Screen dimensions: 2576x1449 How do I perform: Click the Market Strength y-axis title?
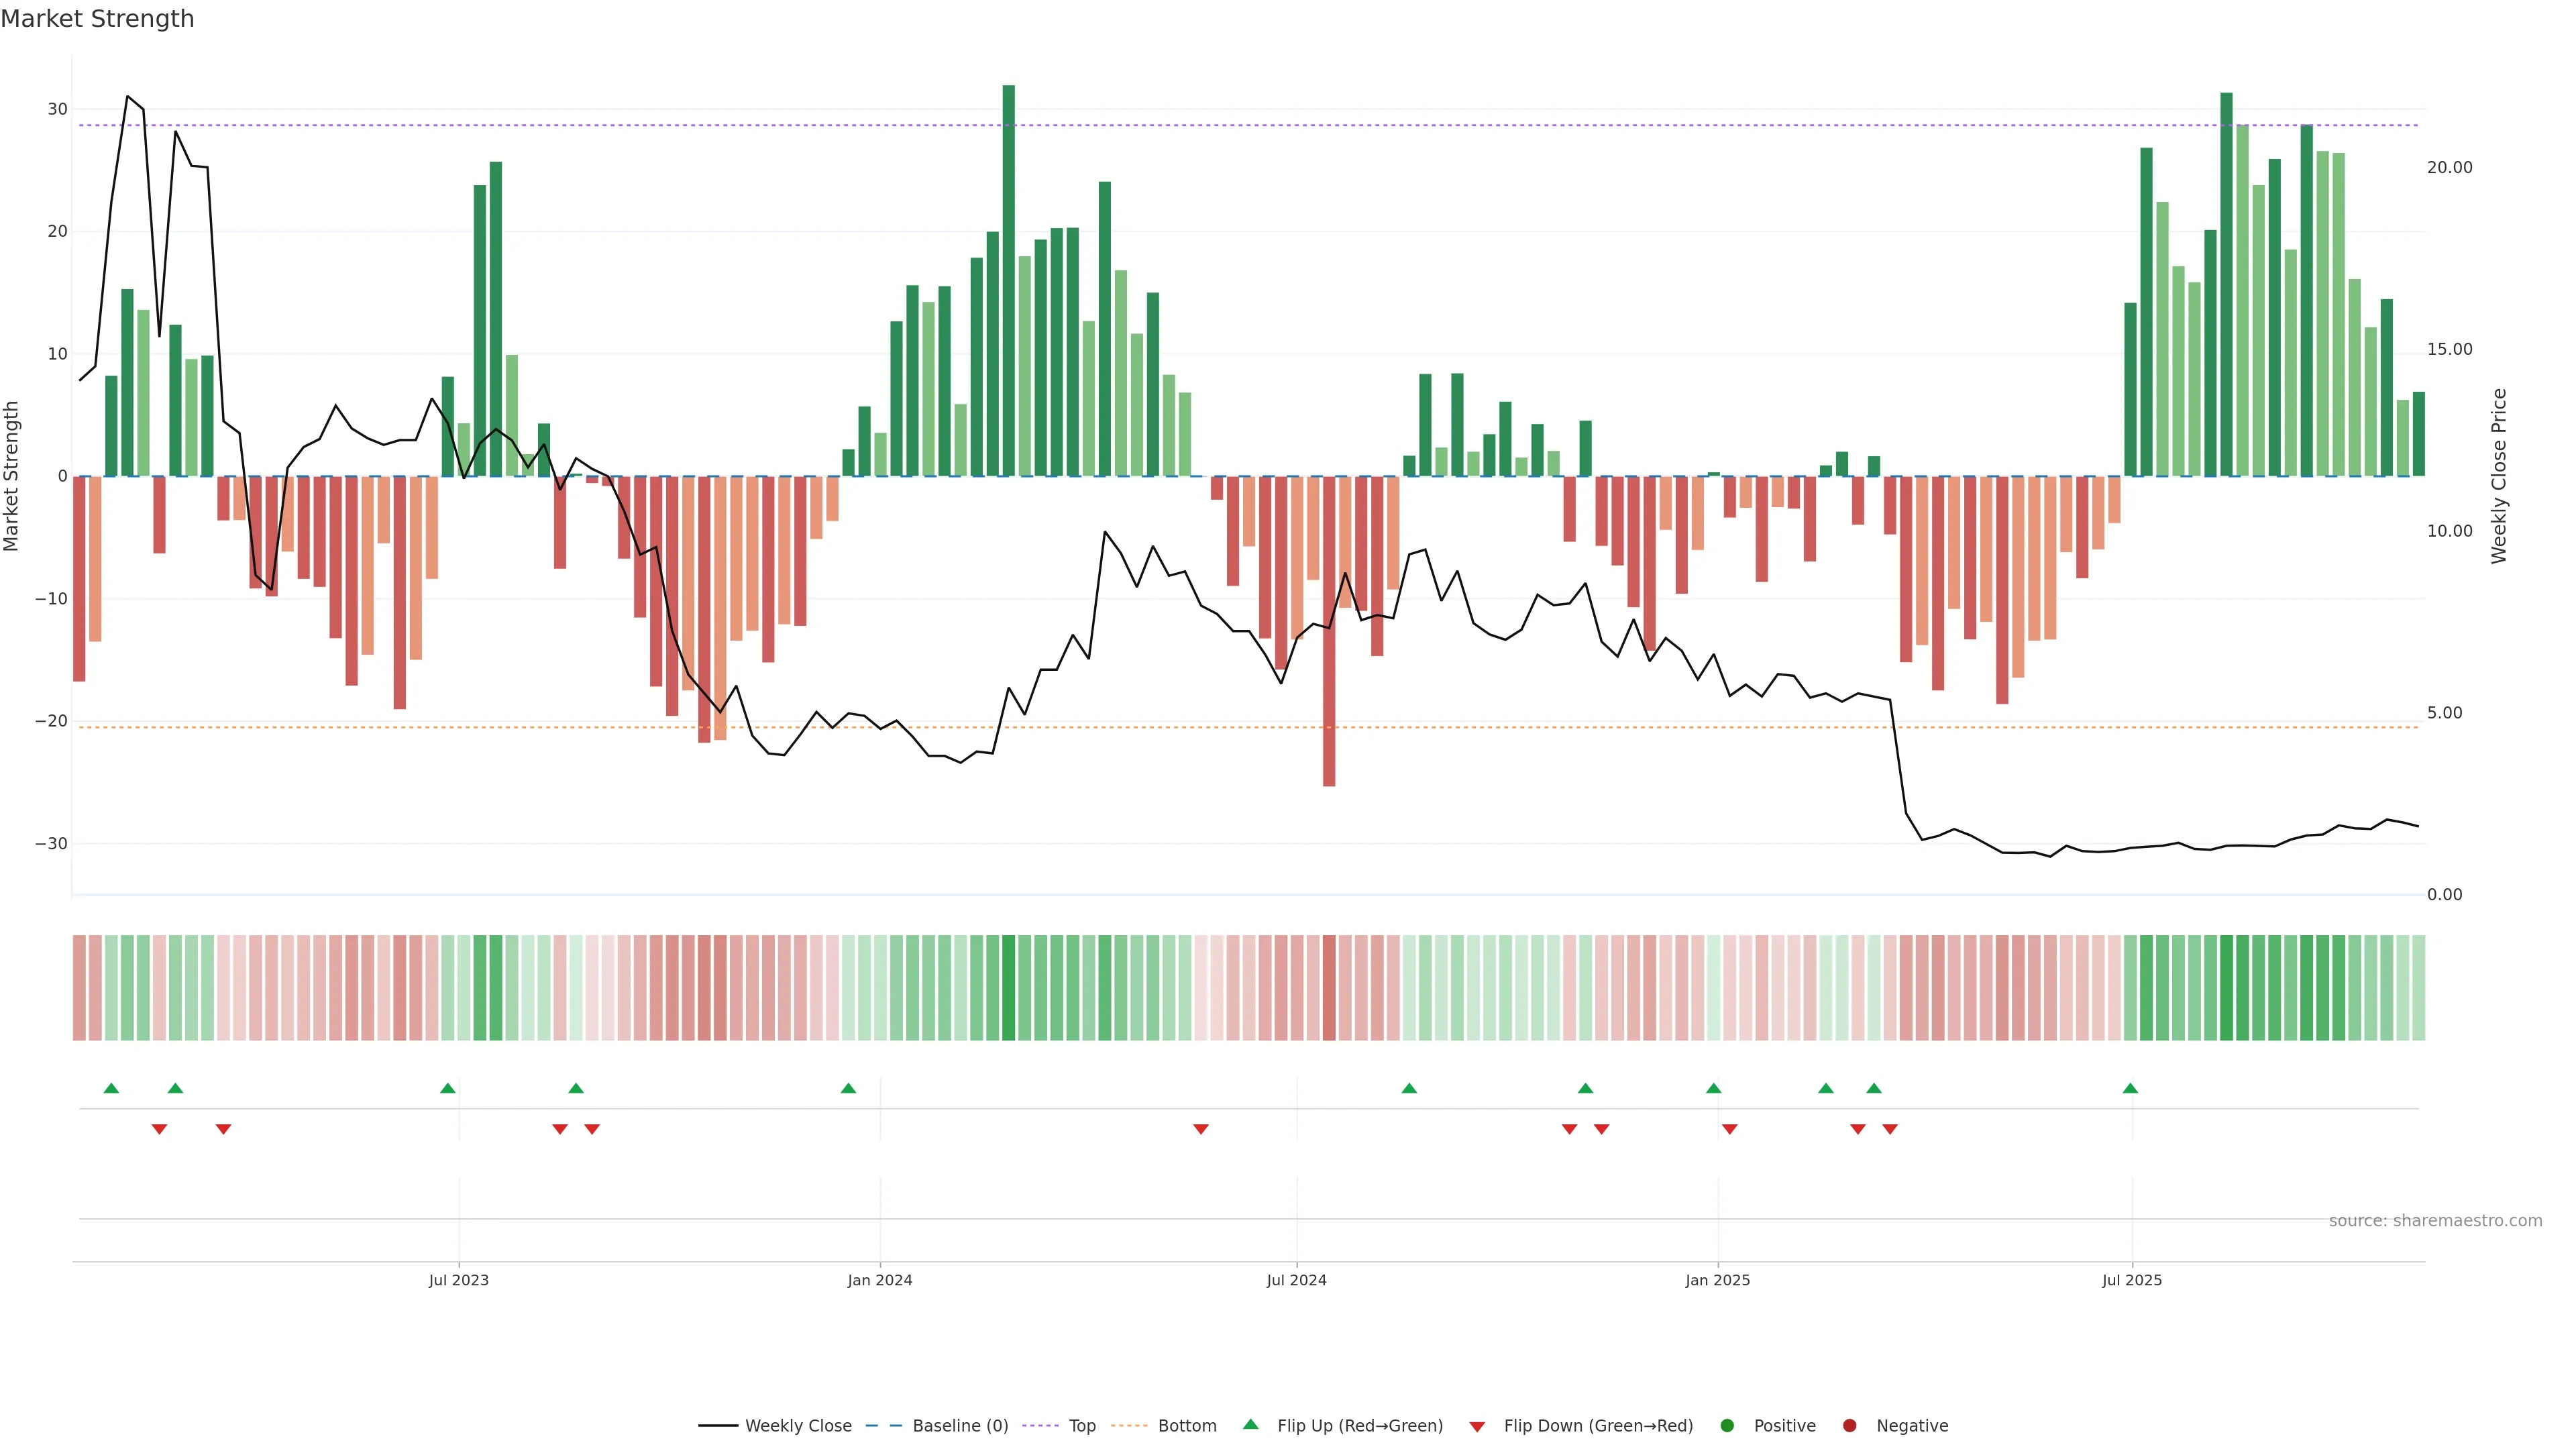(x=12, y=476)
